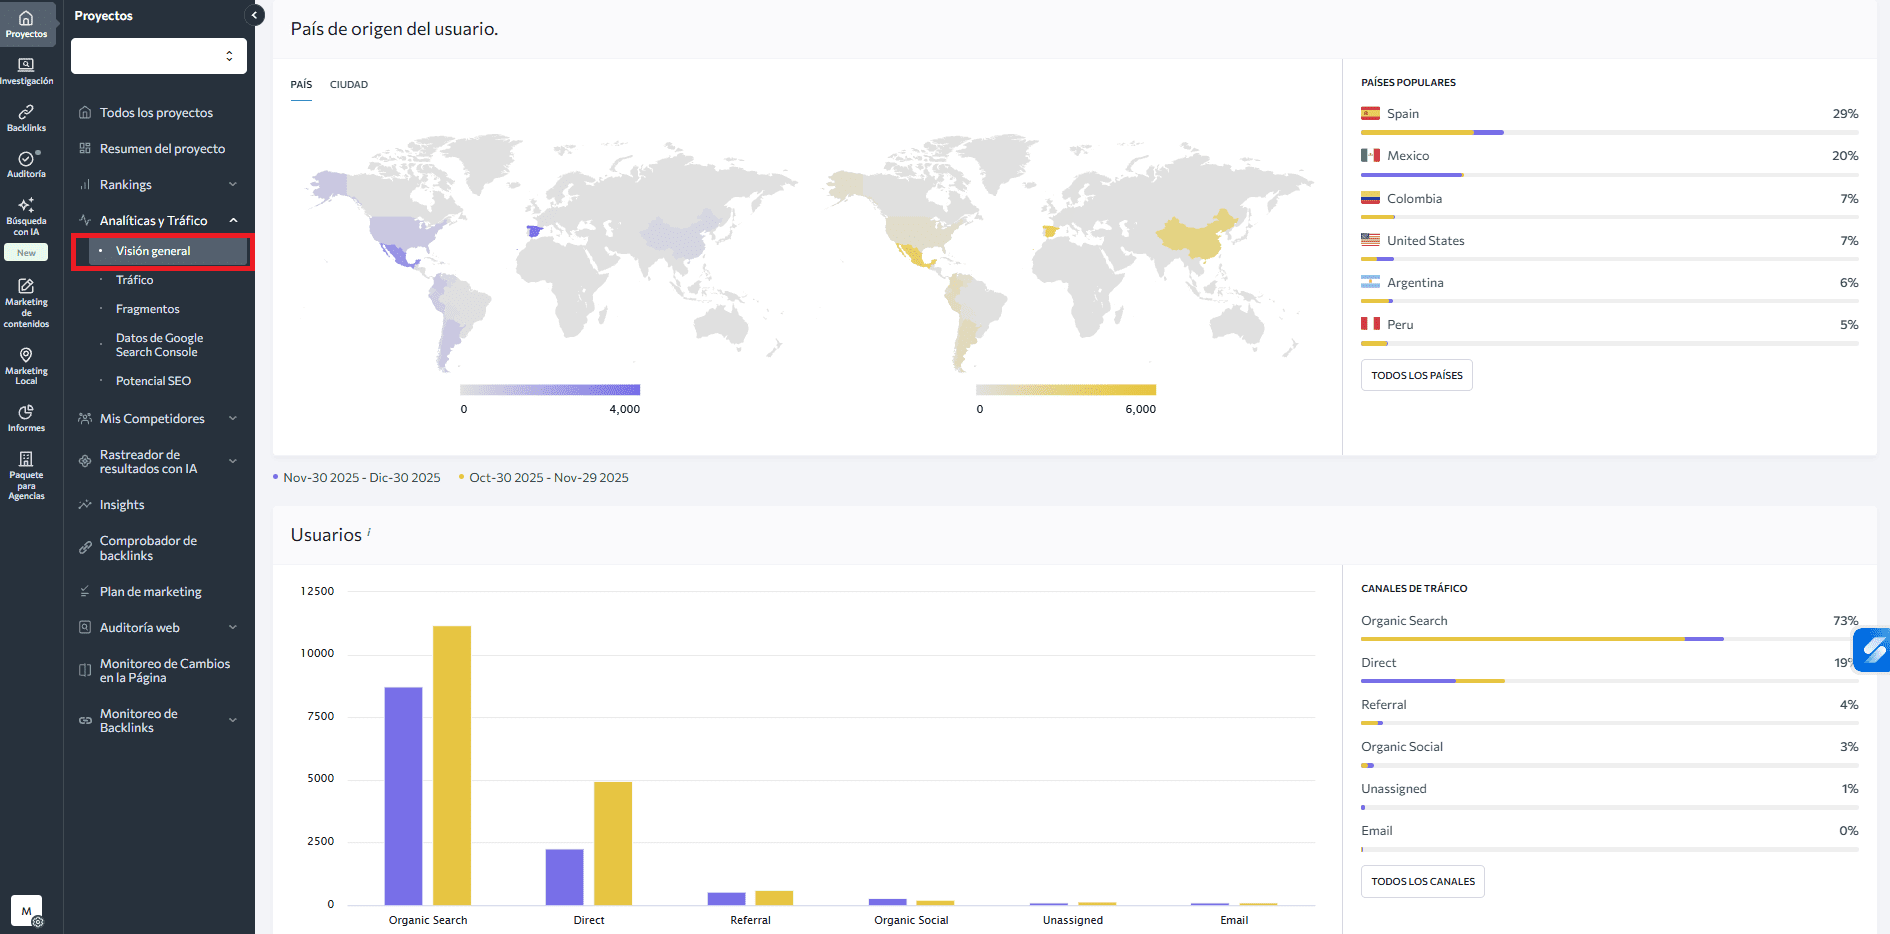Click the purple map color gradient scale

click(x=549, y=389)
